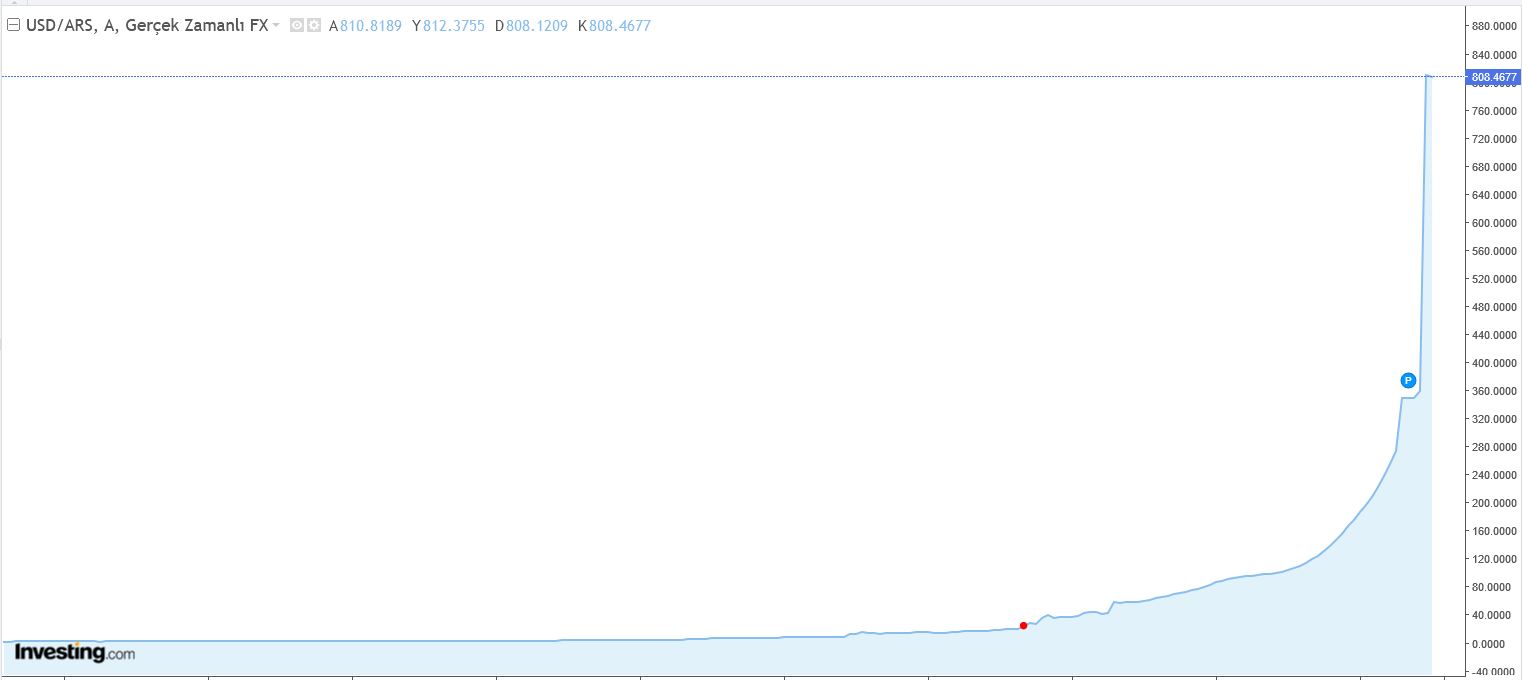Toggle series visibility eye icon

pos(297,26)
